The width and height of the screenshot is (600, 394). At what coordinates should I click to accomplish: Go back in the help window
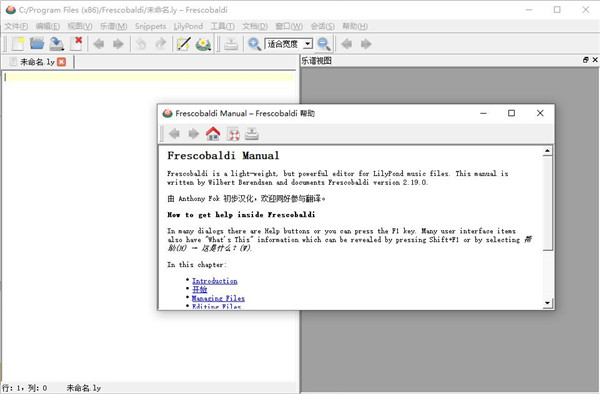coord(174,134)
